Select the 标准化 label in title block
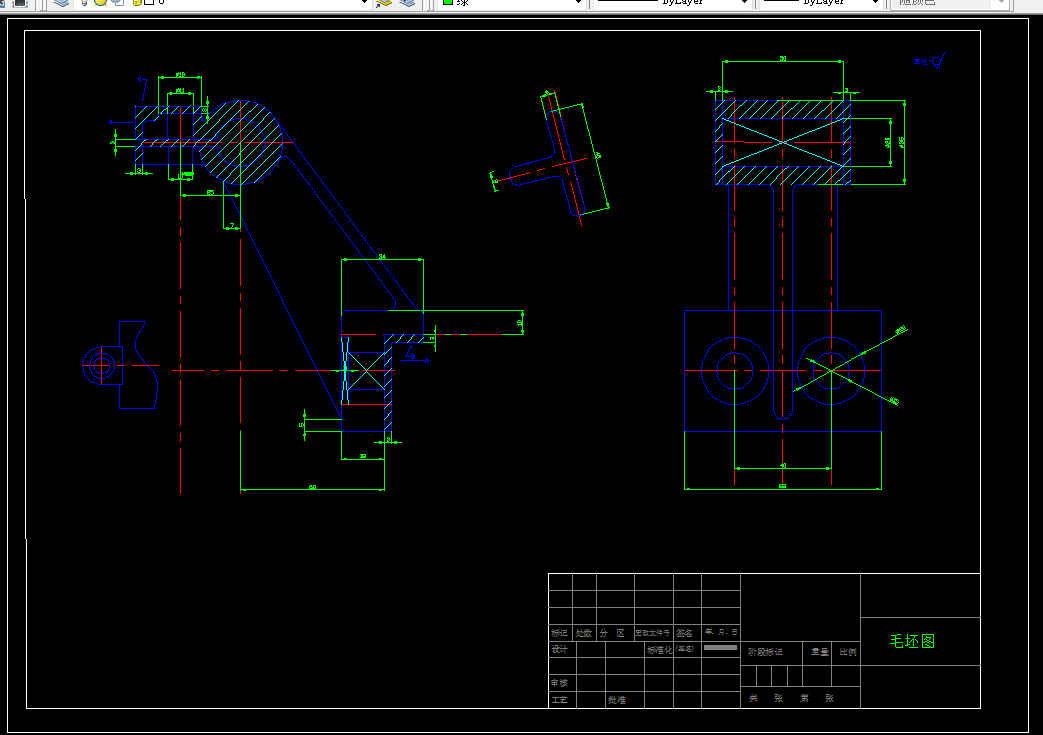The width and height of the screenshot is (1043, 735). (659, 650)
